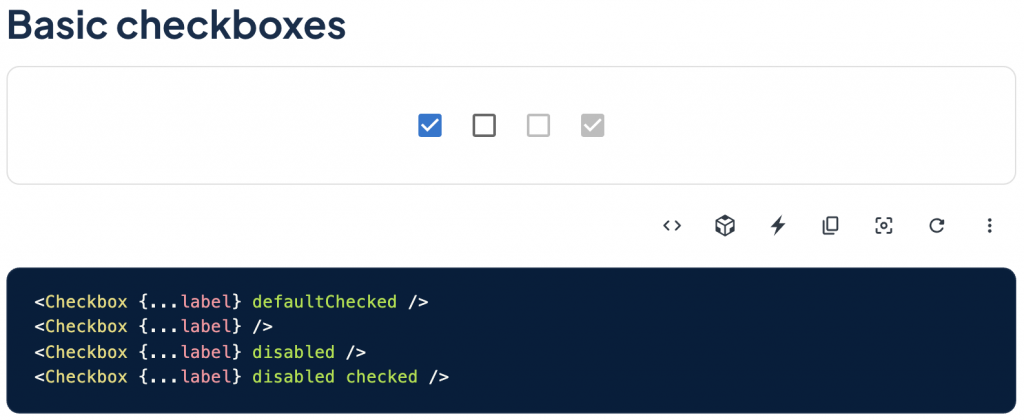Check the empty enabled checkbox
The width and height of the screenshot is (1024, 420).
[x=484, y=126]
